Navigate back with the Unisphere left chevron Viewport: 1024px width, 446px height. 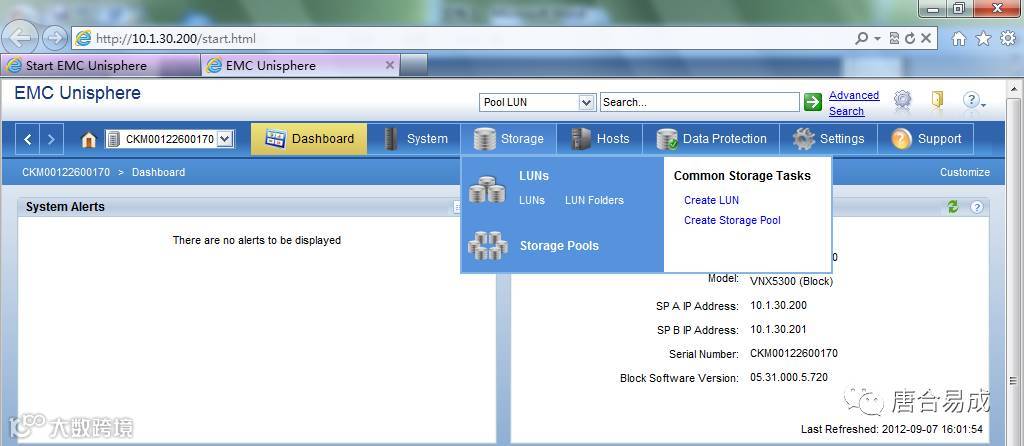(27, 139)
